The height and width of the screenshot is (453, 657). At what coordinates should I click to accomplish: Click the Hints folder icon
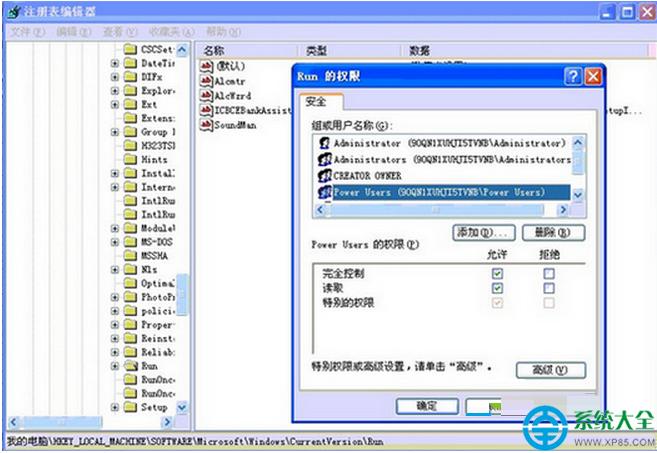pos(131,160)
